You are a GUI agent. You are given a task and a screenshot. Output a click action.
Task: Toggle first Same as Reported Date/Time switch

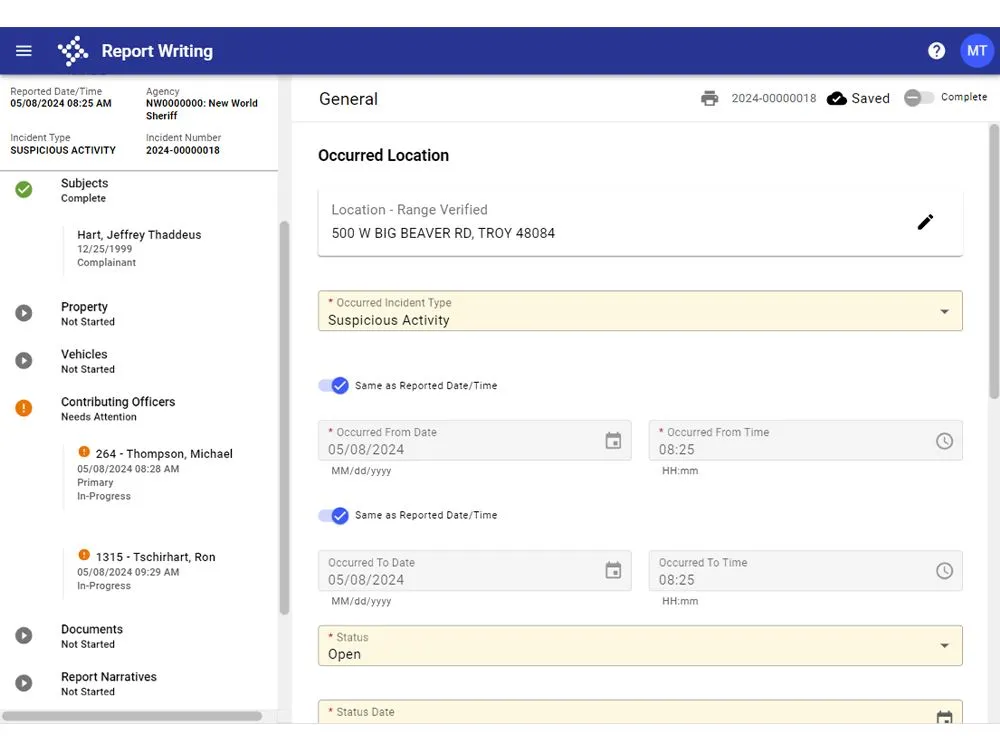coord(334,386)
